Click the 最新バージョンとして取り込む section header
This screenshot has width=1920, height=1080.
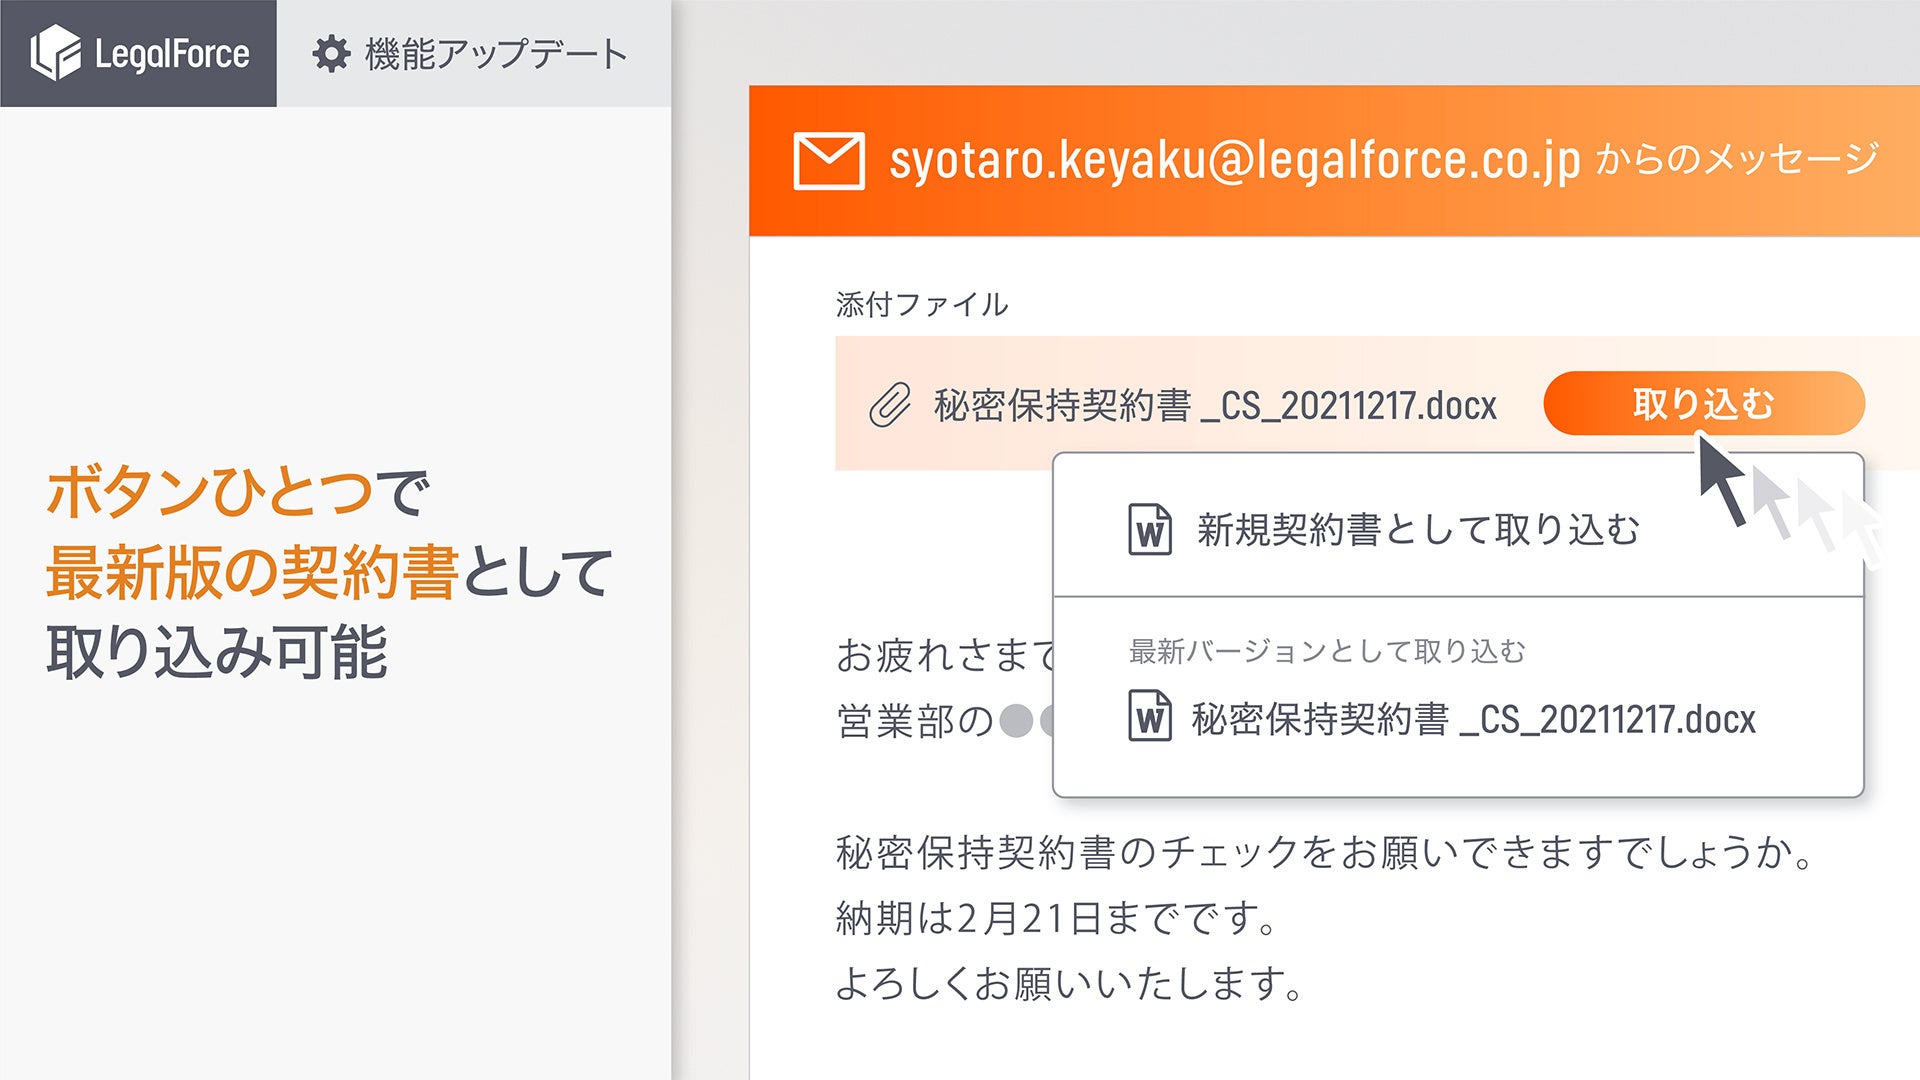1326,652
